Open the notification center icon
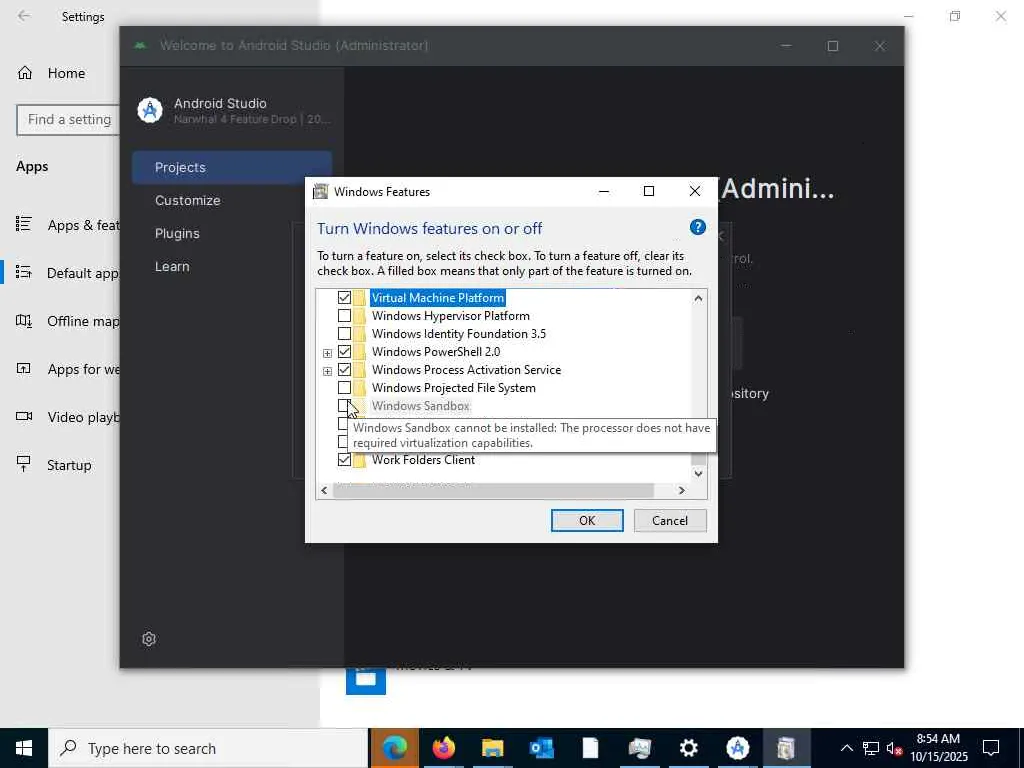 pyautogui.click(x=991, y=748)
